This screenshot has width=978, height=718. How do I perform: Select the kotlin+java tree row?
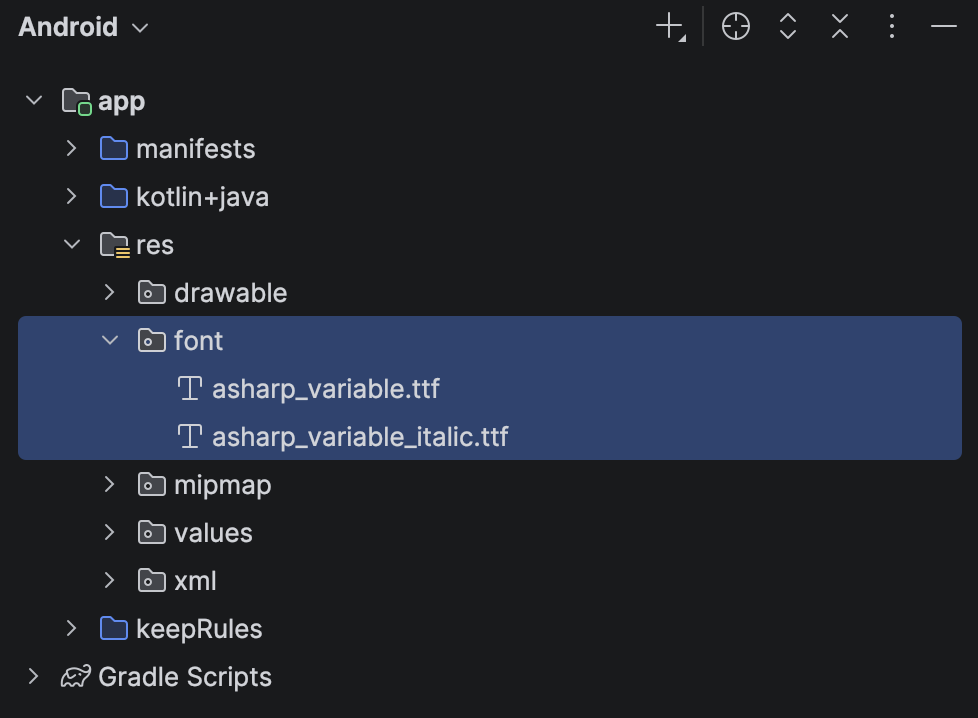pos(490,196)
